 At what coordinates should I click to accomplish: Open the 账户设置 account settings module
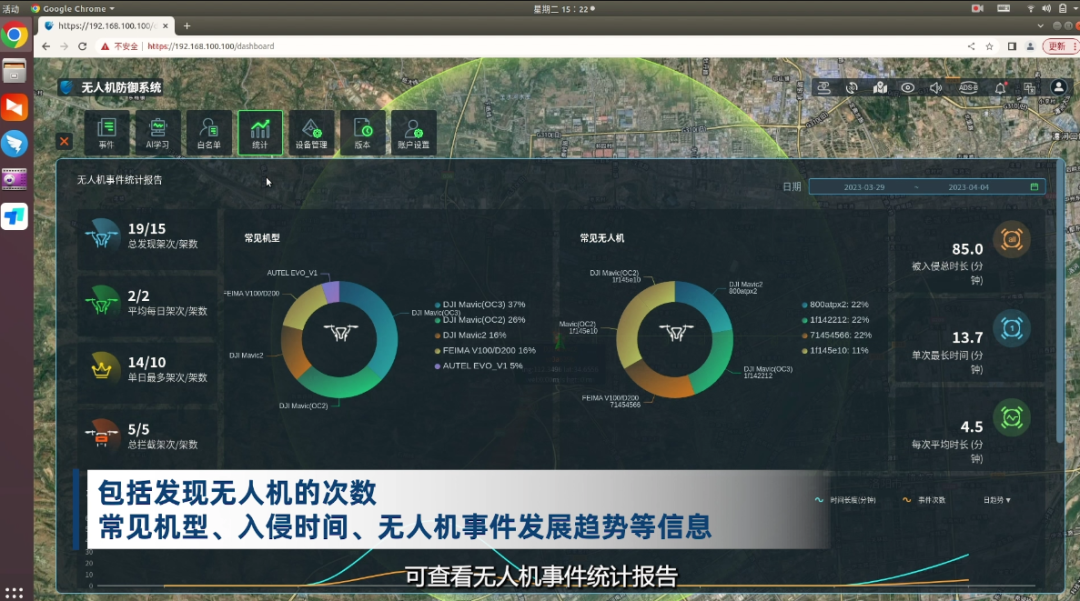tap(413, 132)
